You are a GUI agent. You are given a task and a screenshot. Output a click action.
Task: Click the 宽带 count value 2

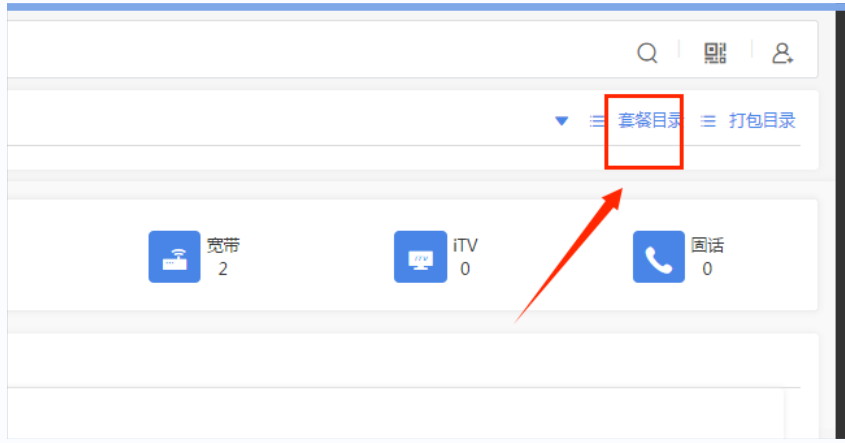coord(223,268)
